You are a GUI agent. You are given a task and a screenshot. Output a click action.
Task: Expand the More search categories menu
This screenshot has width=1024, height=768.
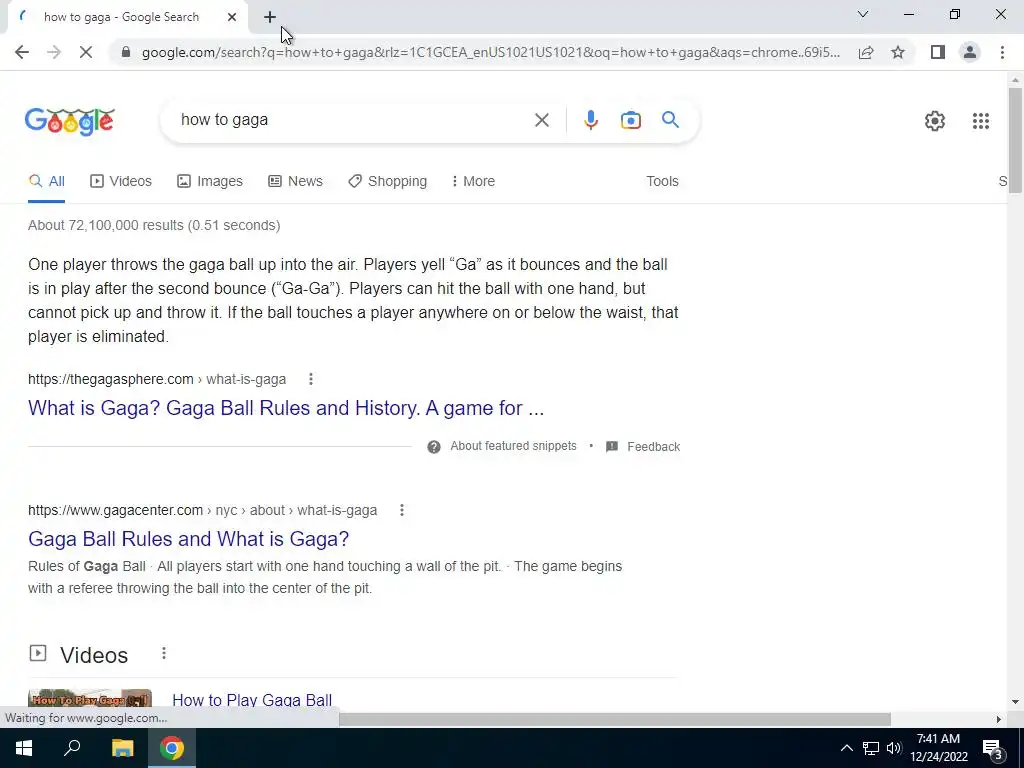coord(473,182)
